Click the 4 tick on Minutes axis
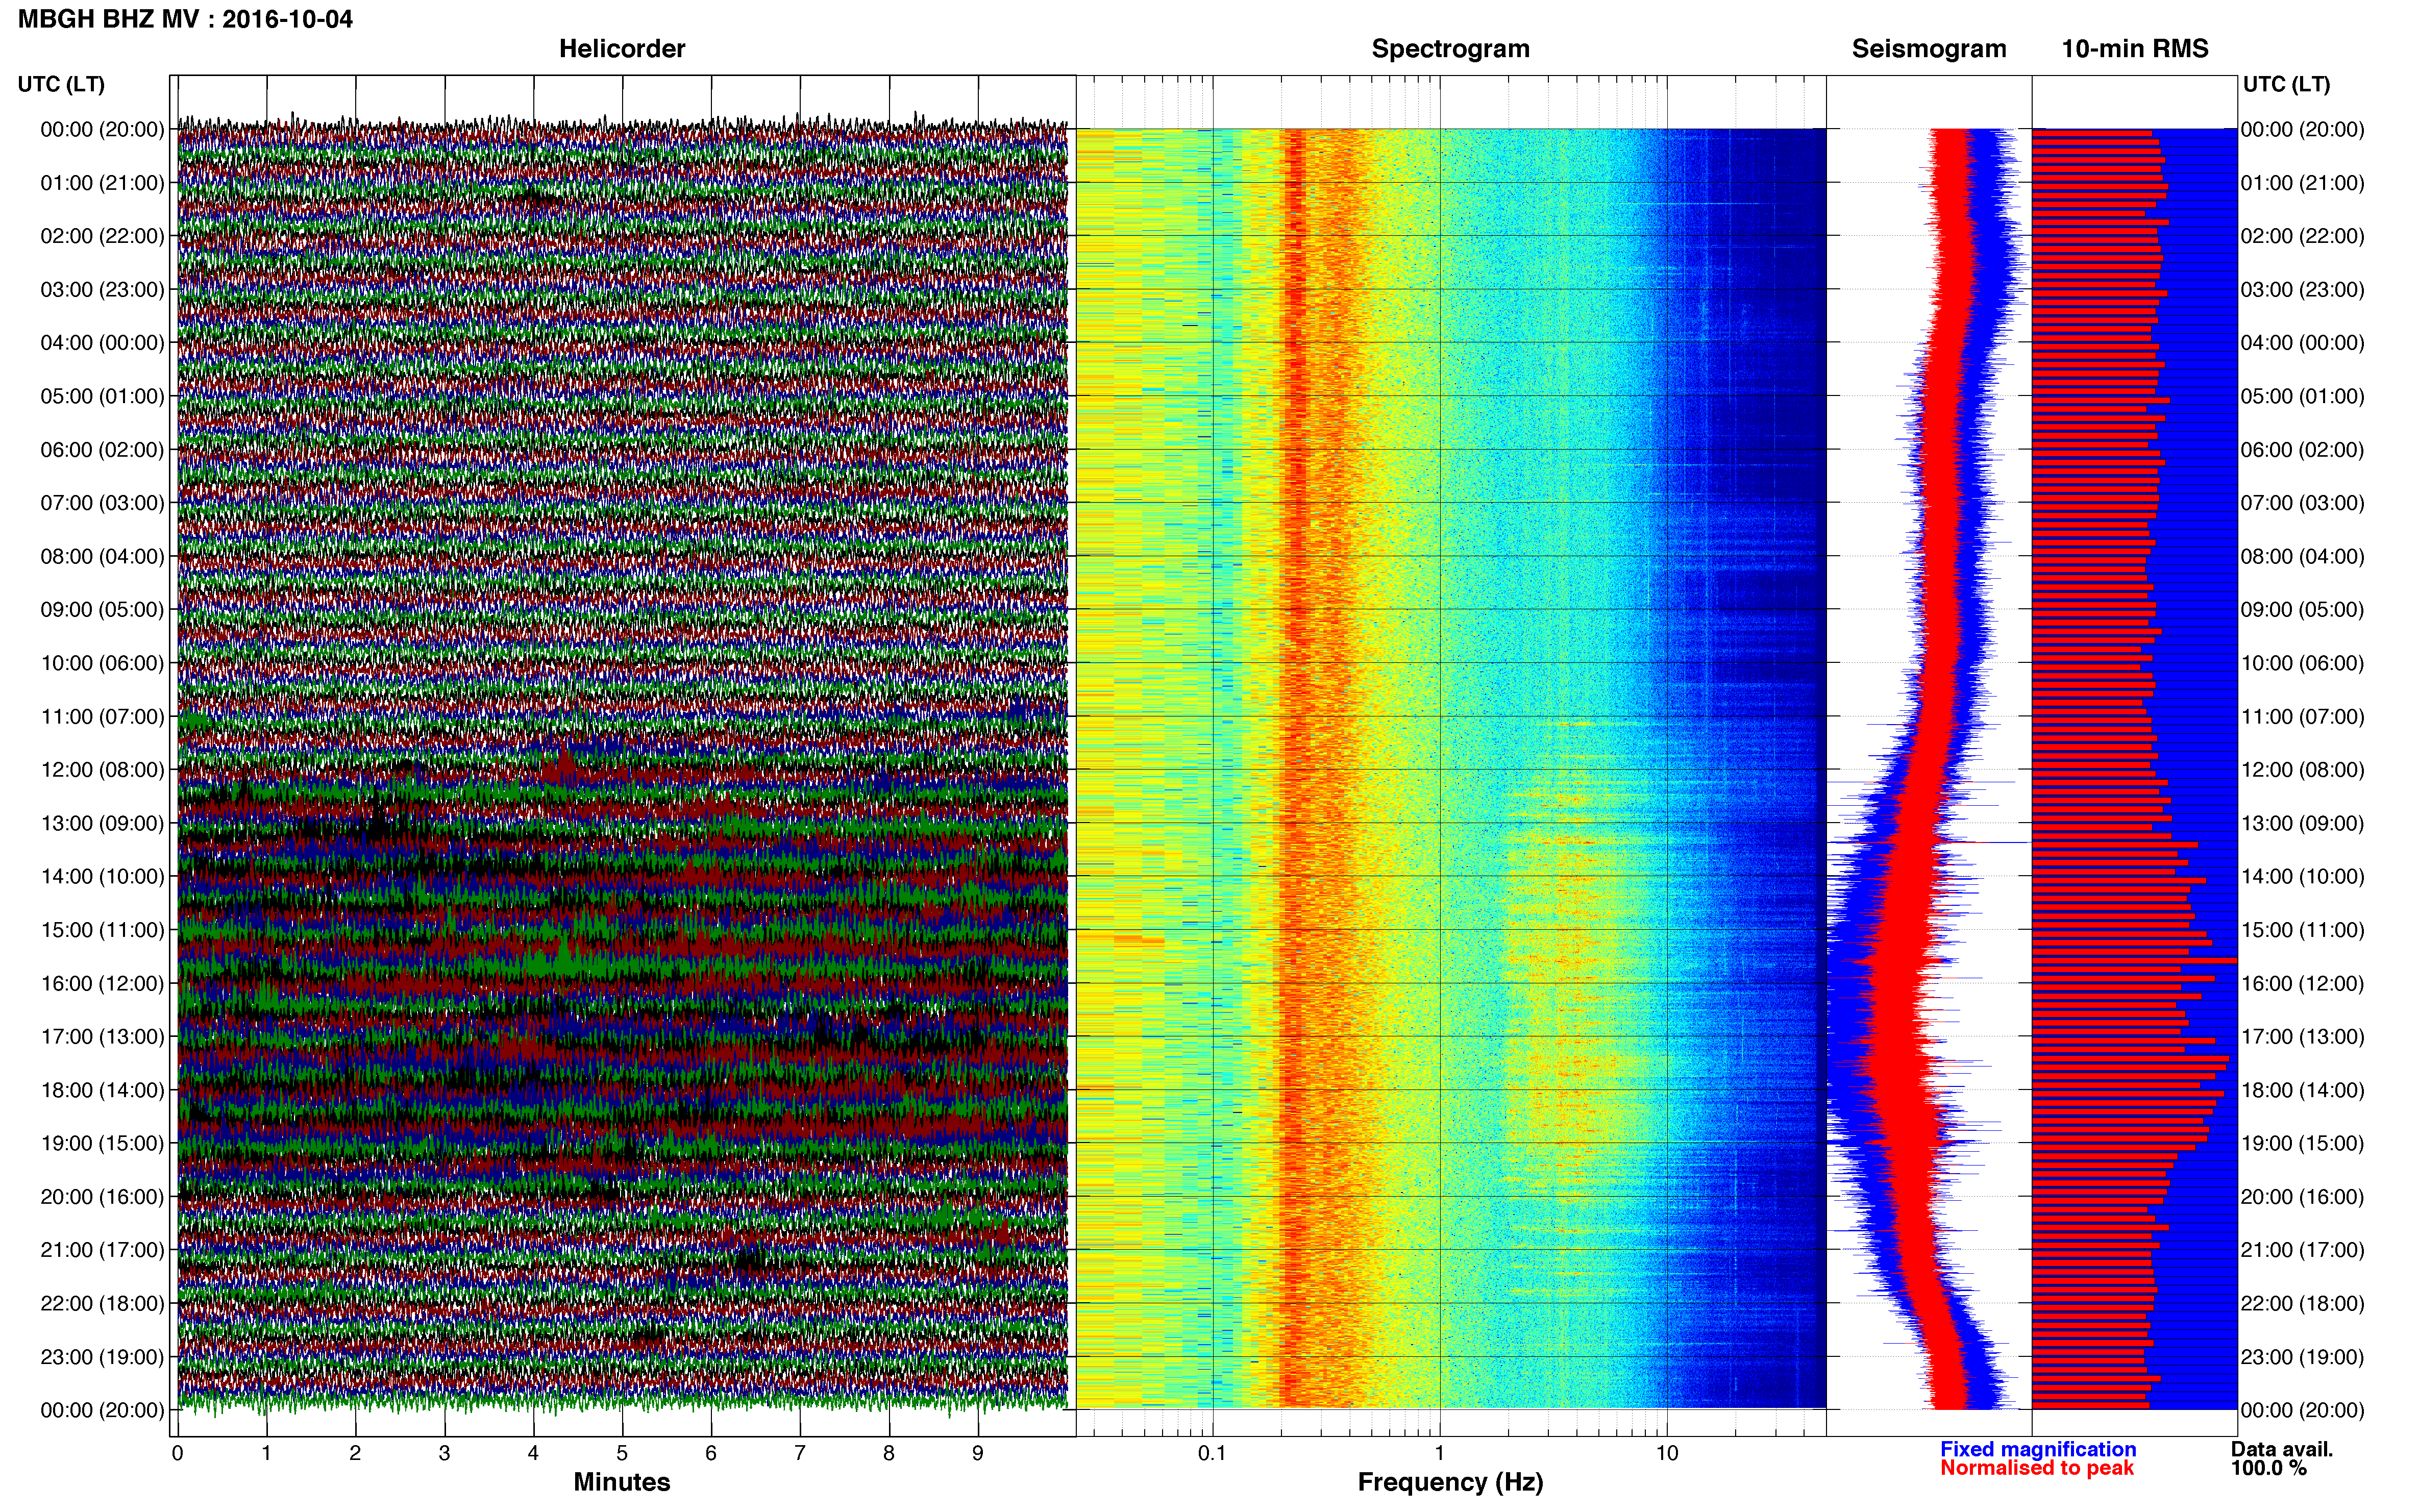This screenshot has width=2419, height=1512. (533, 1453)
